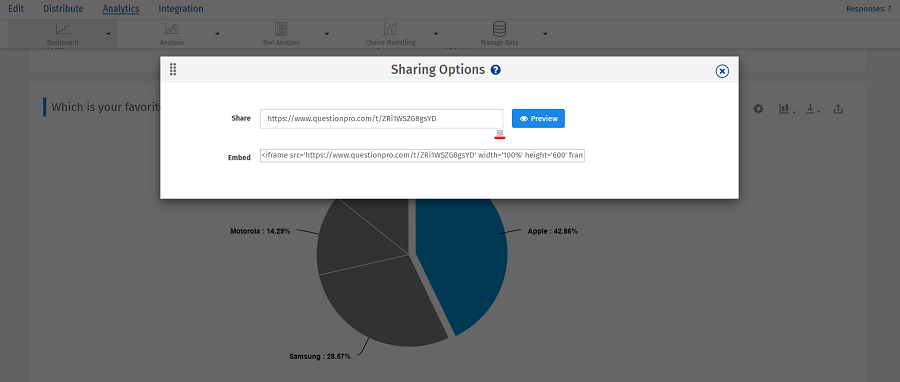Click the Choice Modelling icon
The image size is (900, 382).
[390, 29]
